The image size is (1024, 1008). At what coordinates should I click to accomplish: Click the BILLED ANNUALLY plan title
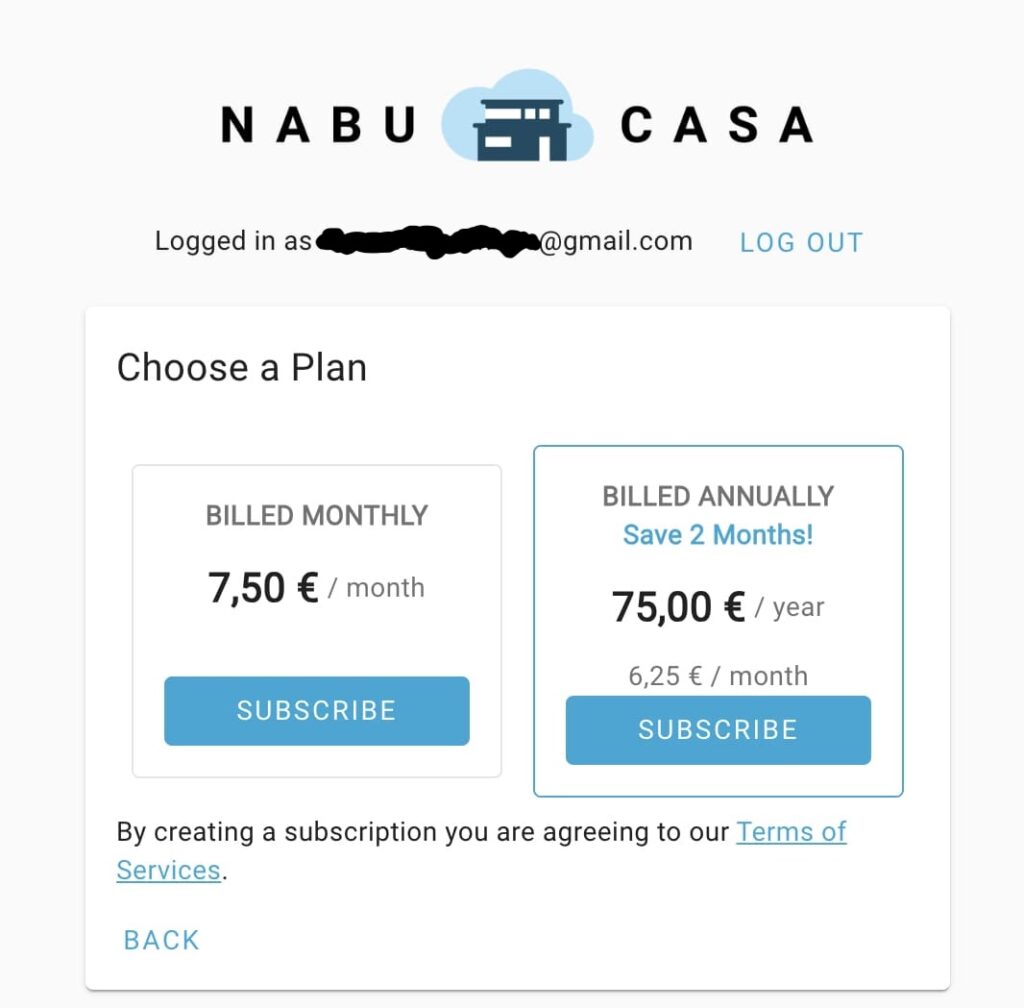coord(718,497)
